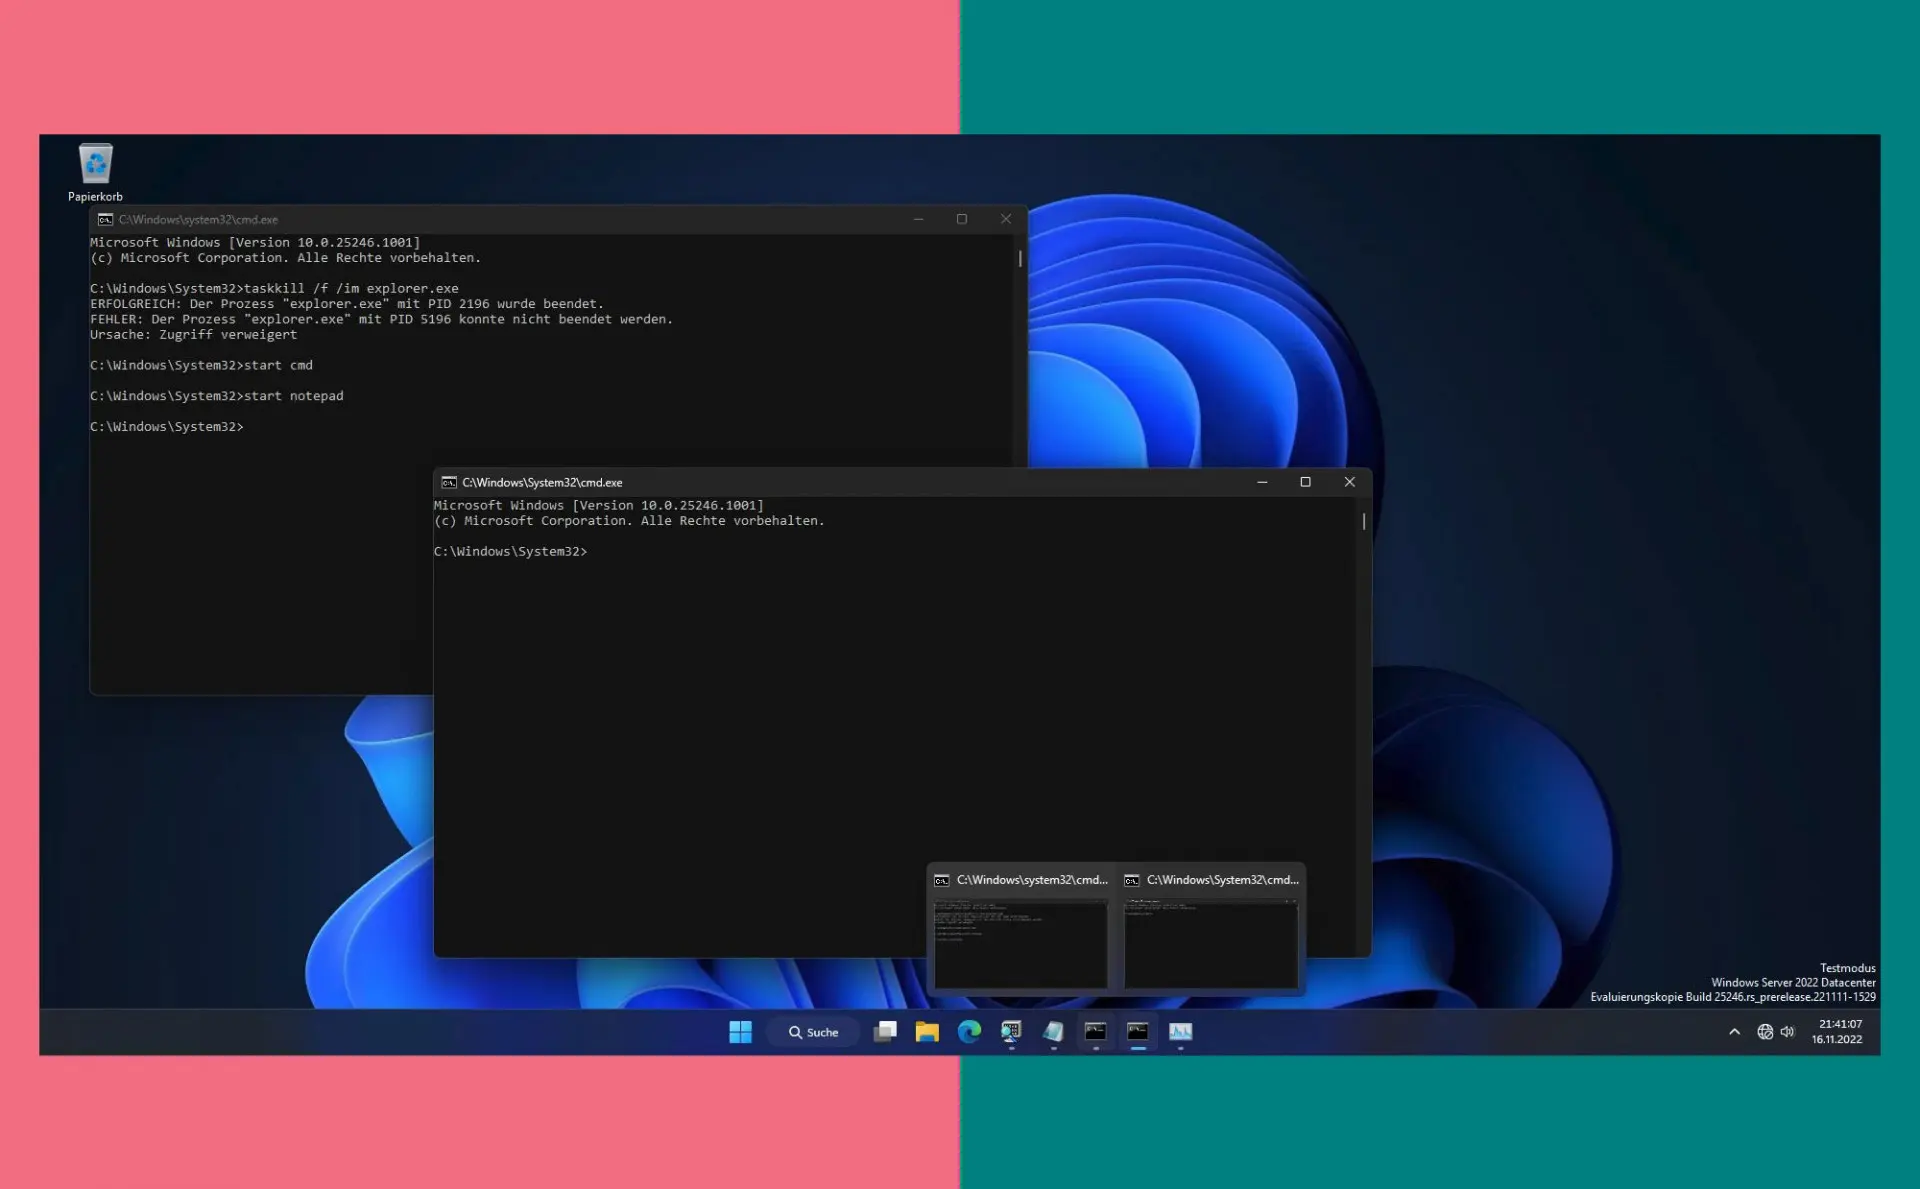Open Microsoft Edge from the taskbar
Image resolution: width=1920 pixels, height=1189 pixels.
click(x=969, y=1032)
